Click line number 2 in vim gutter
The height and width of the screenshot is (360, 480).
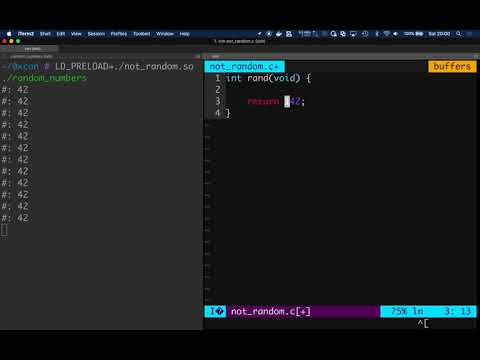pyautogui.click(x=218, y=90)
